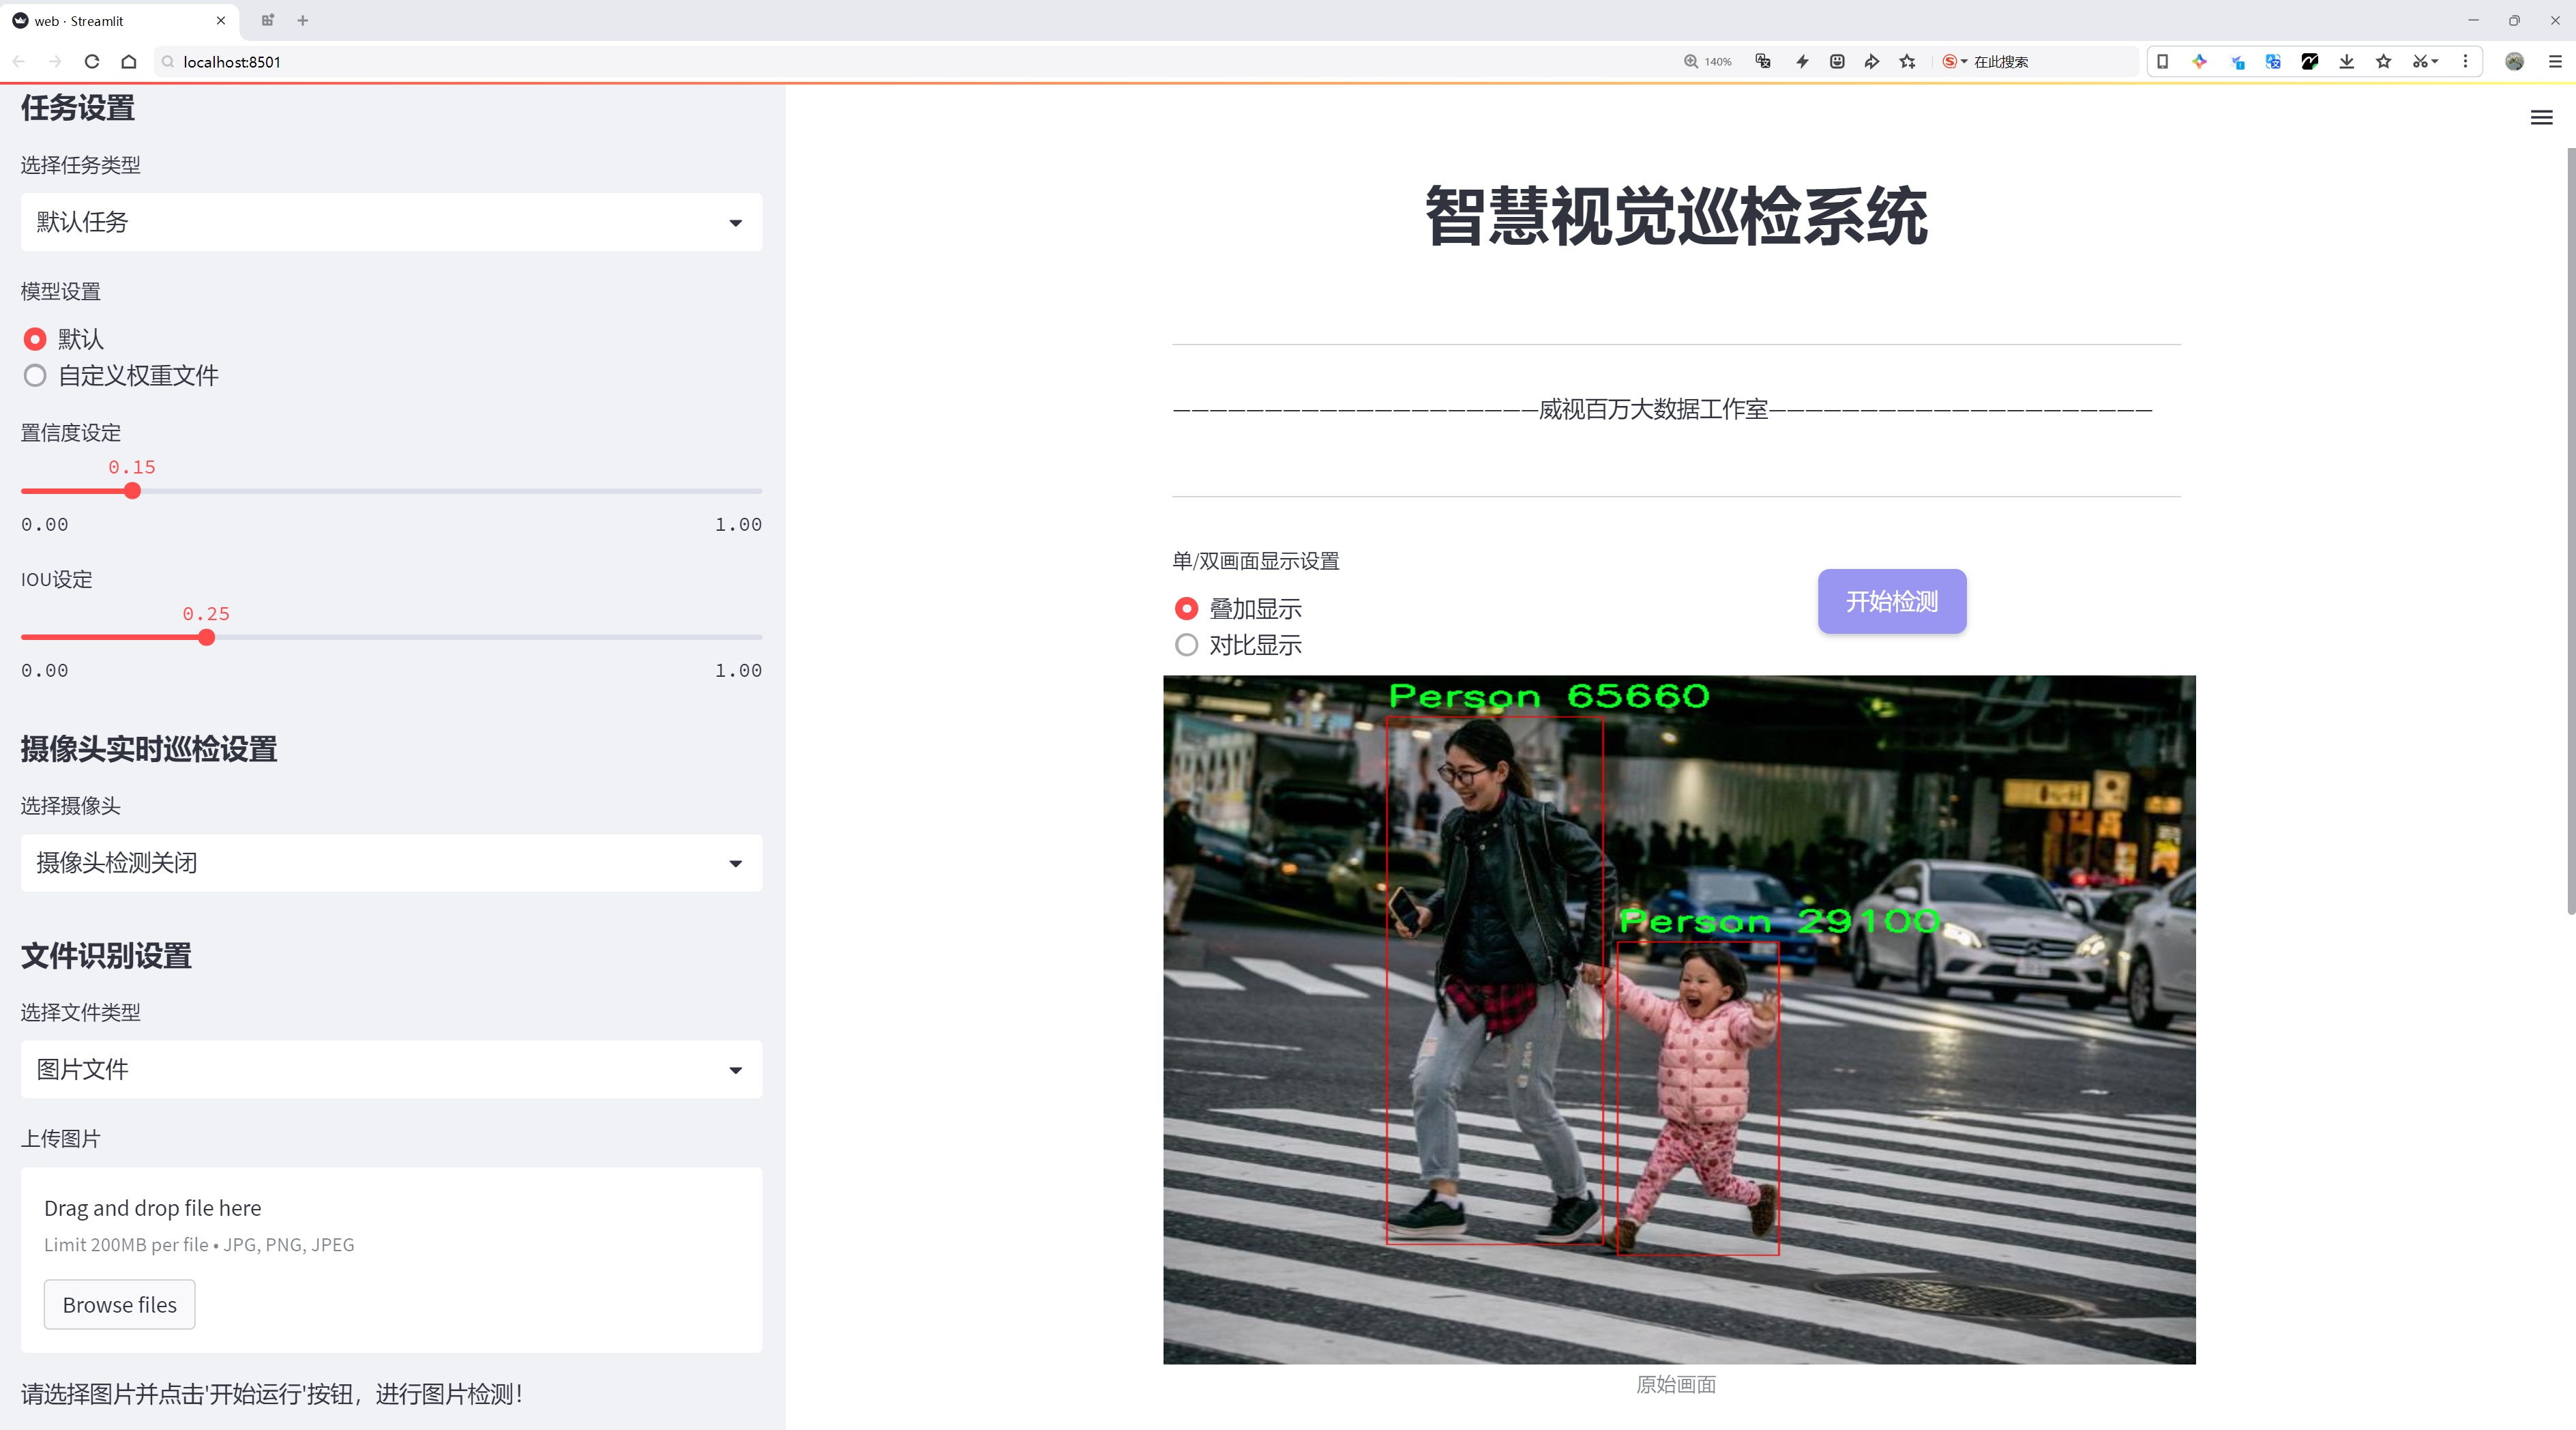Click the browser forward arrow
This screenshot has width=2576, height=1430.
tap(55, 62)
